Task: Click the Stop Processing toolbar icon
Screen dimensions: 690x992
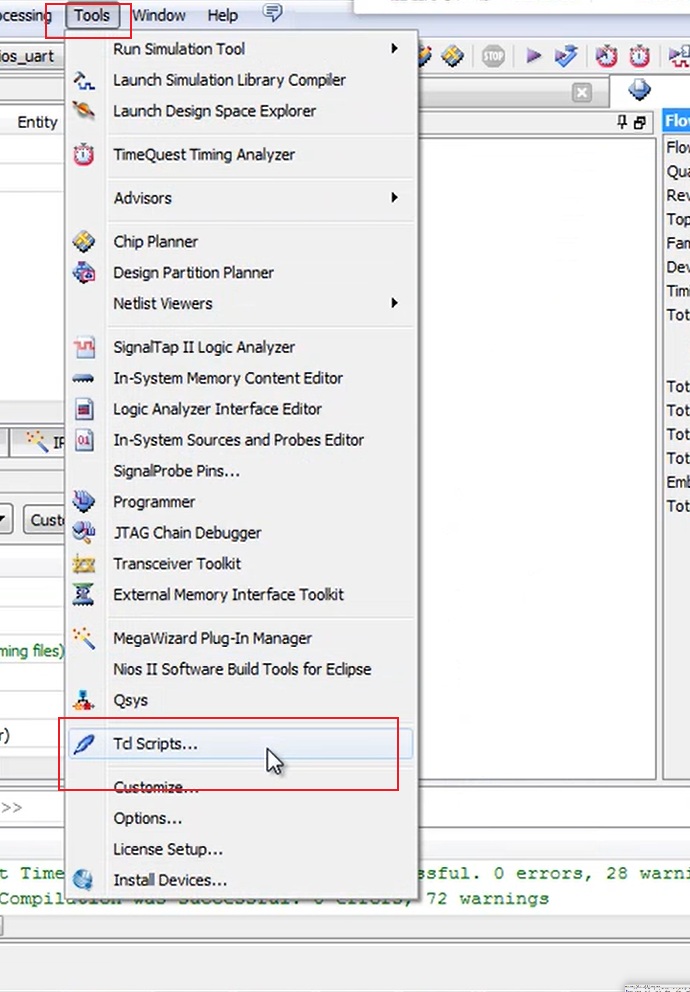Action: (493, 56)
